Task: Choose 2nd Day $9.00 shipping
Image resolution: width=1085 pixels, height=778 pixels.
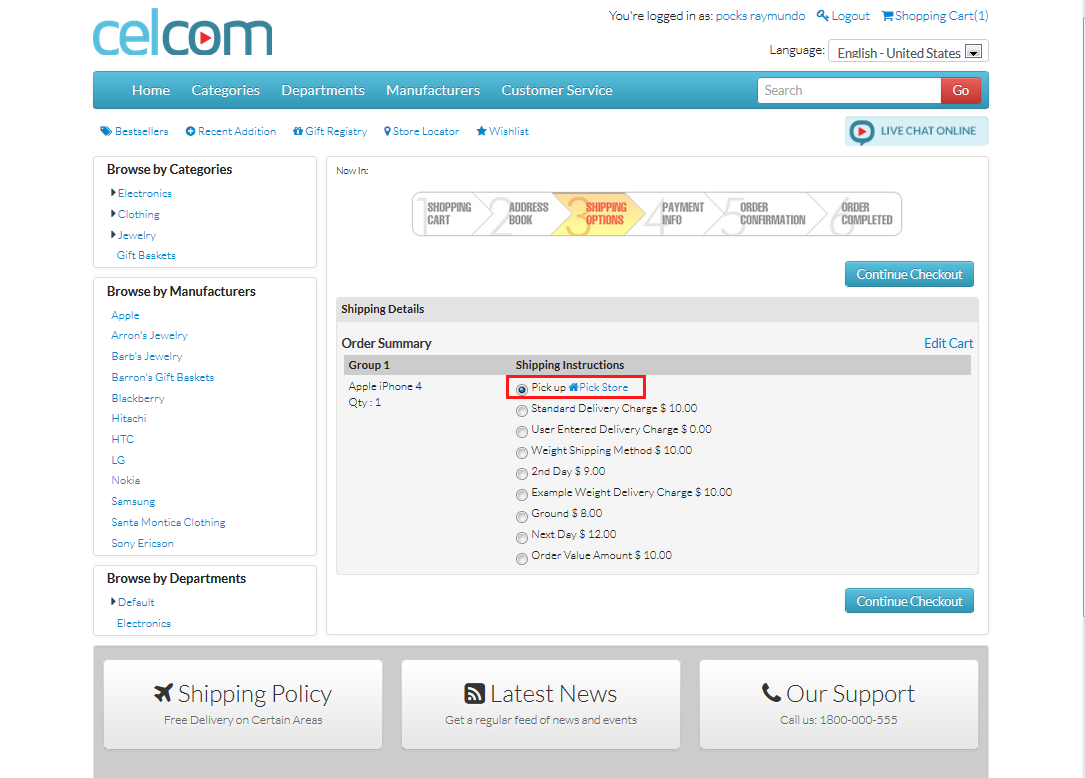Action: point(521,473)
